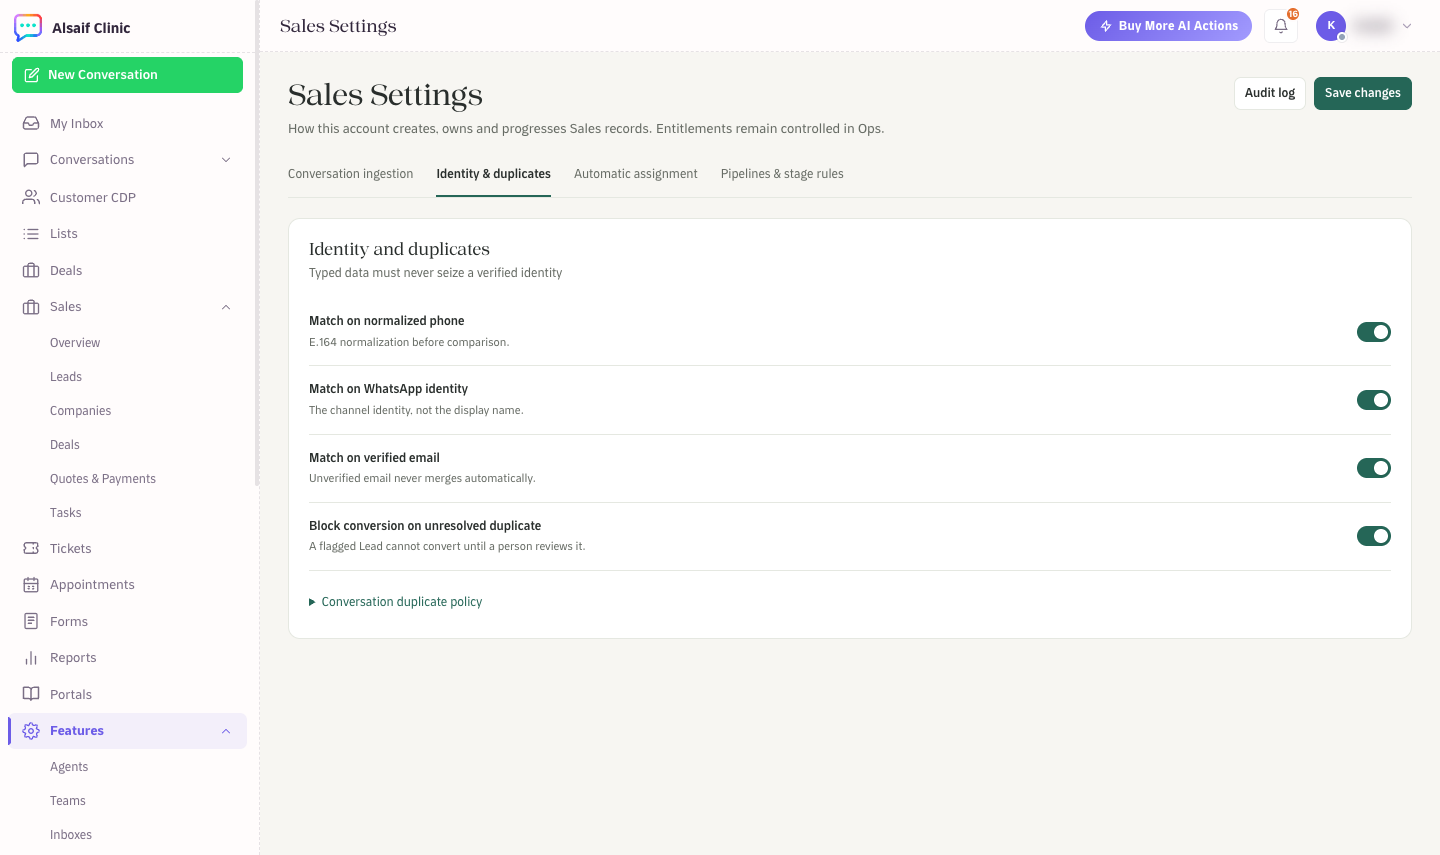Expand Conversation duplicate policy section
Screen dimensions: 1440x855
[x=396, y=602]
